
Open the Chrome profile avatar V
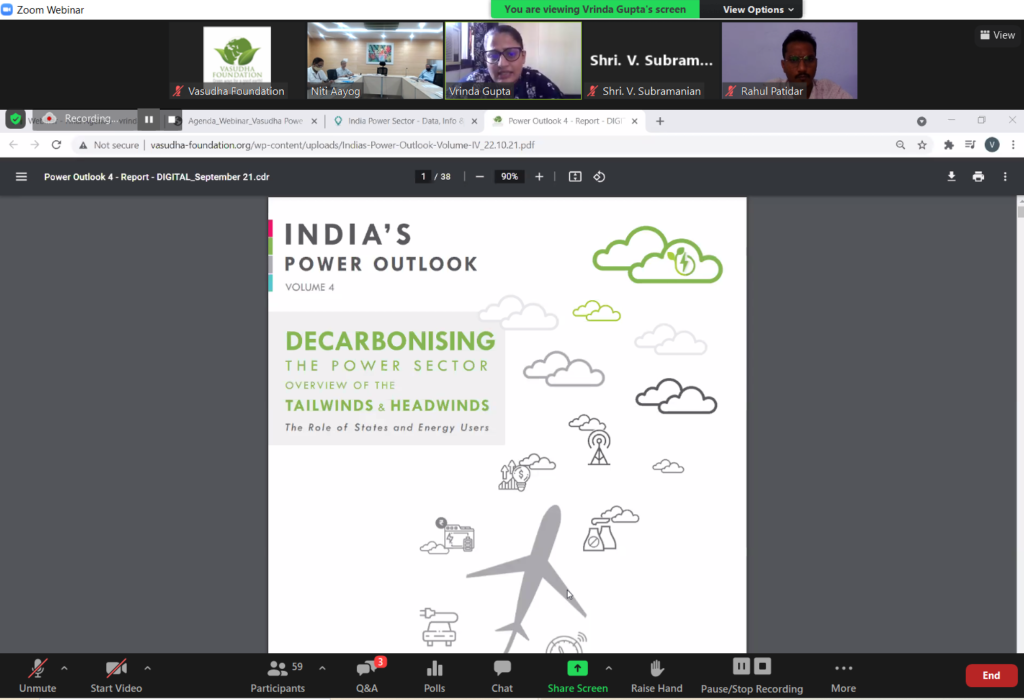click(991, 145)
